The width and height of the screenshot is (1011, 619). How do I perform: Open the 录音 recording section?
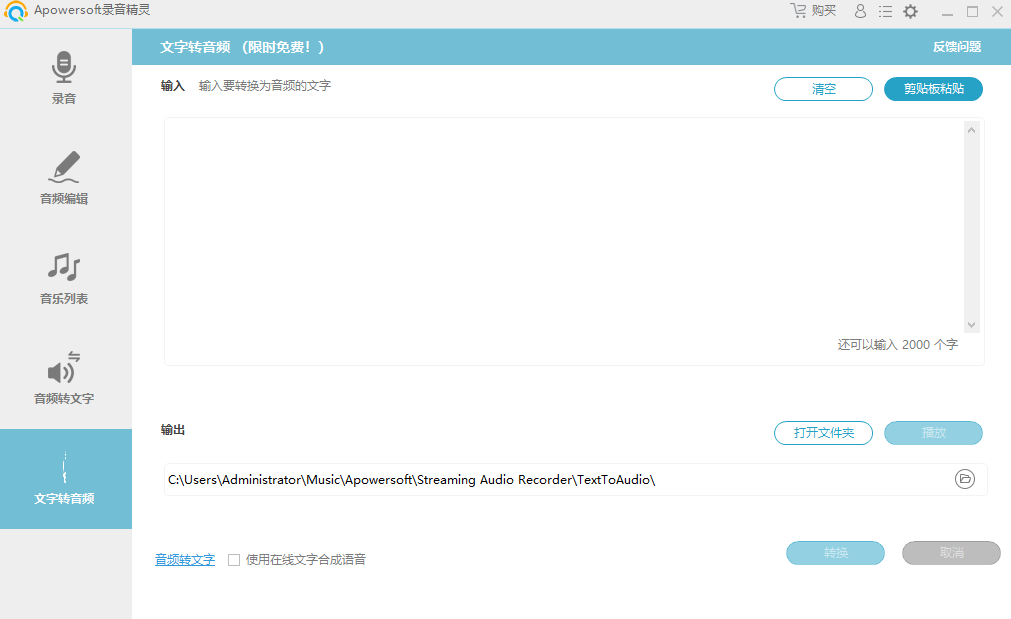(65, 78)
